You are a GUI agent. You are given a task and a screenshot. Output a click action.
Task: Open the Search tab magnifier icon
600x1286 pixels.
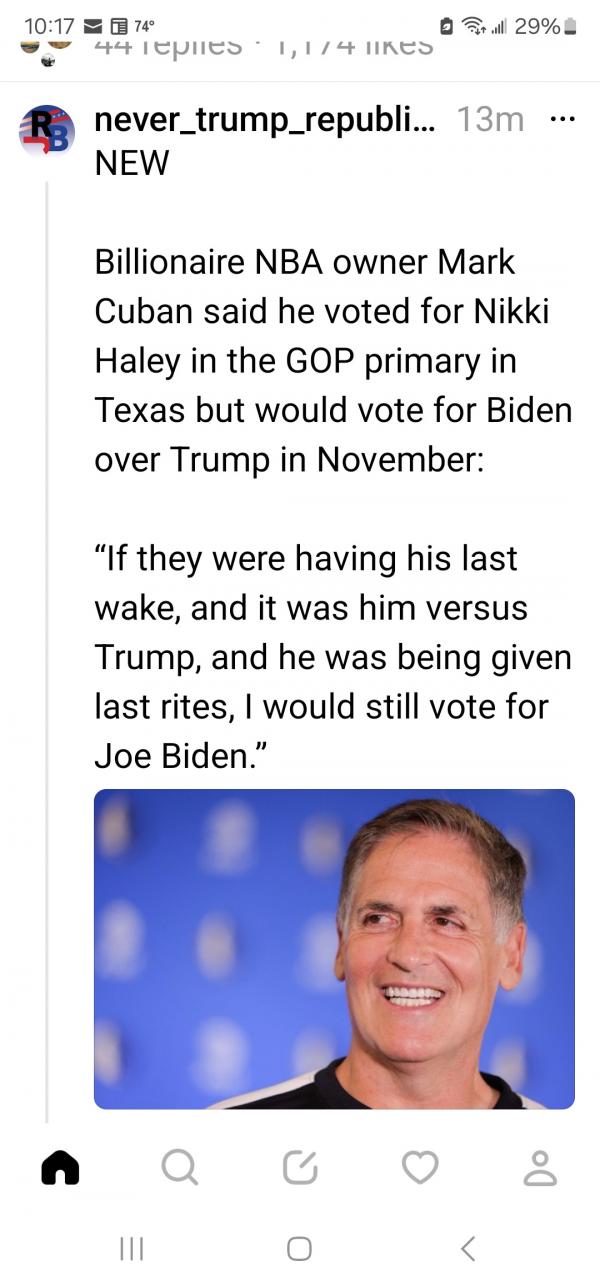pyautogui.click(x=179, y=1167)
